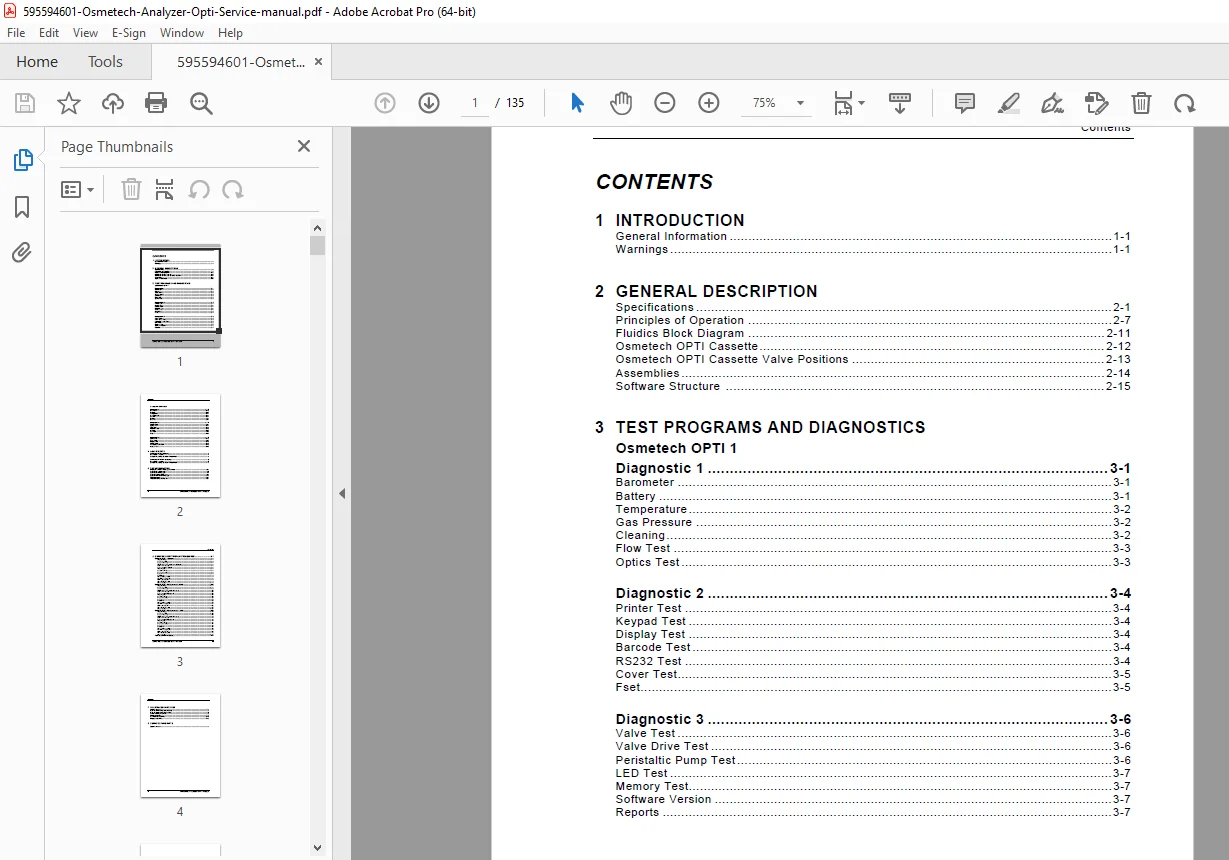Image resolution: width=1229 pixels, height=860 pixels.
Task: Click the General Information contents entry
Action: (x=873, y=236)
